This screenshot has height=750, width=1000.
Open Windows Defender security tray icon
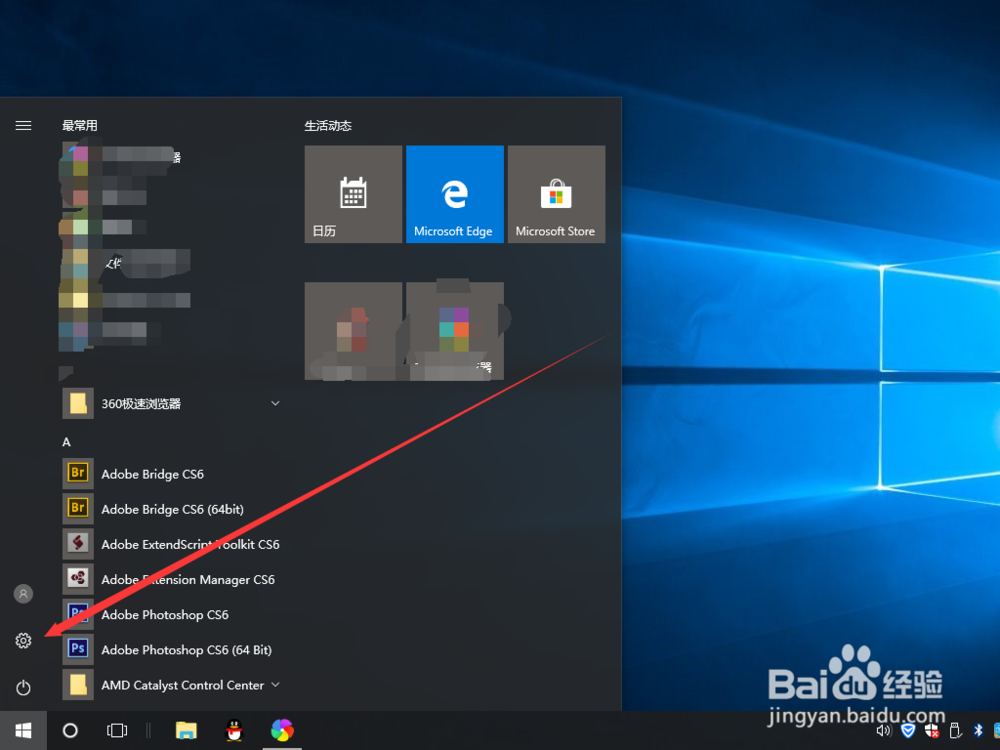(932, 731)
